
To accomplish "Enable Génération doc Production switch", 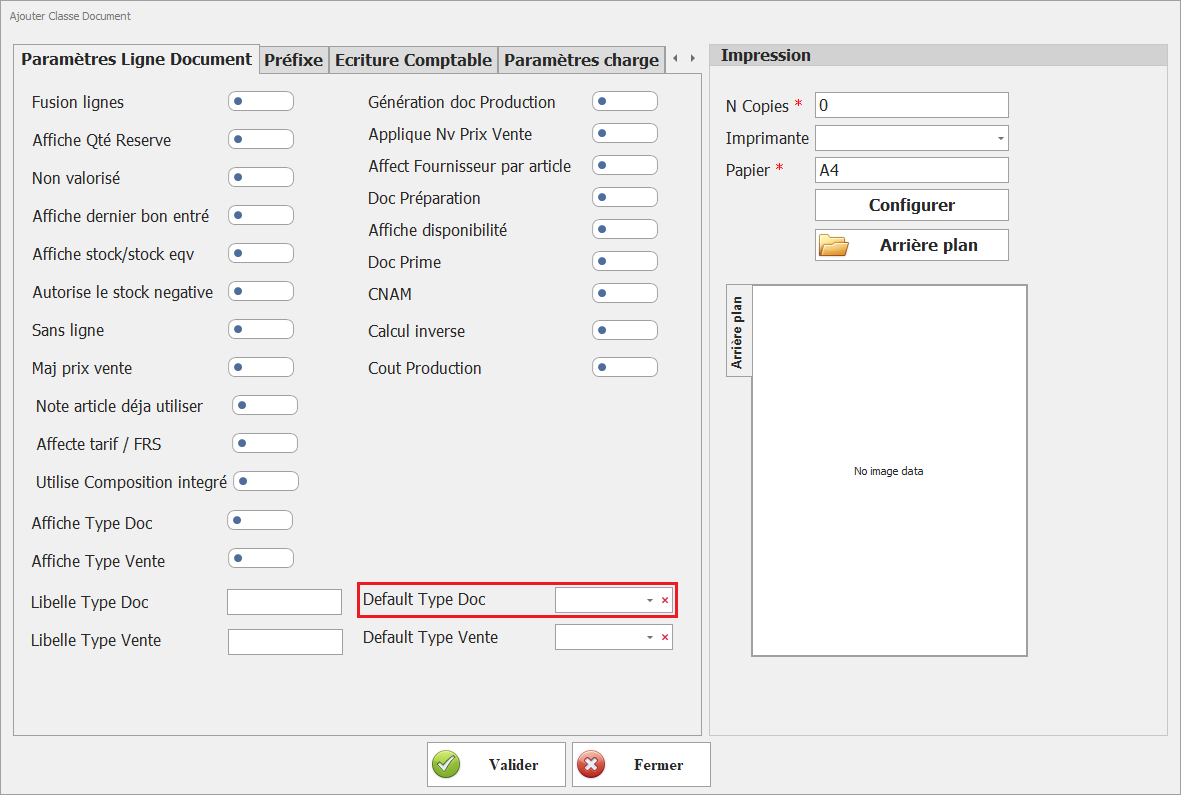I will click(x=624, y=101).
